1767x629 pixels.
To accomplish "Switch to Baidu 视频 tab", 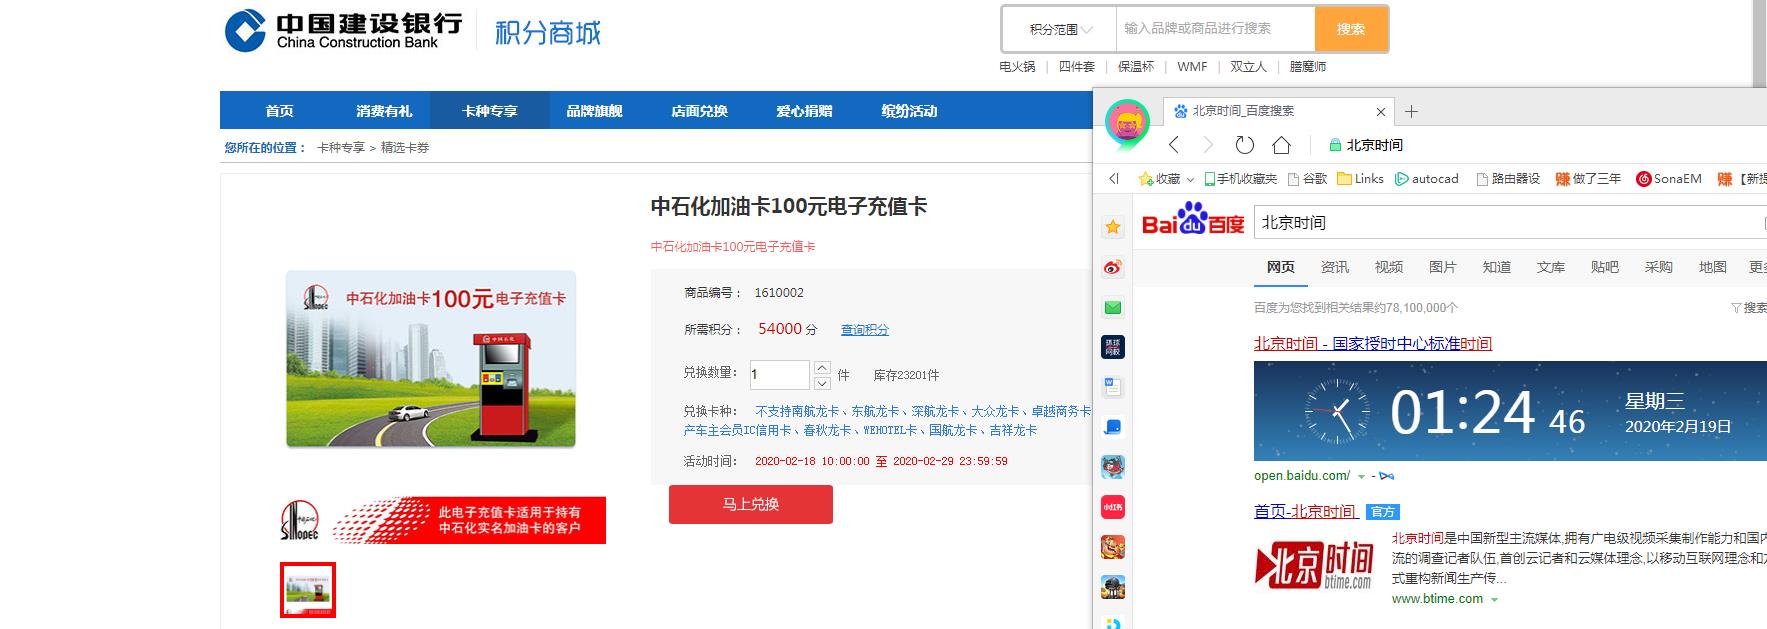I will pyautogui.click(x=1389, y=267).
